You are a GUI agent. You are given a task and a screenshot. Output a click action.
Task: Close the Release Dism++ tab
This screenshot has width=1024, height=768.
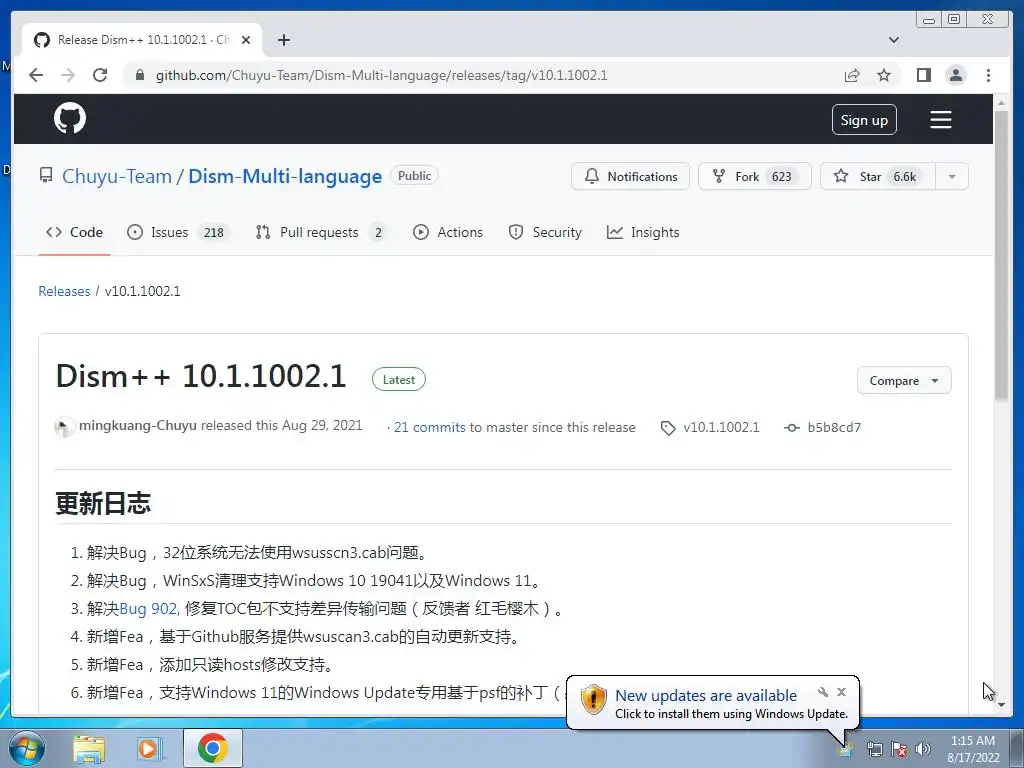246,40
